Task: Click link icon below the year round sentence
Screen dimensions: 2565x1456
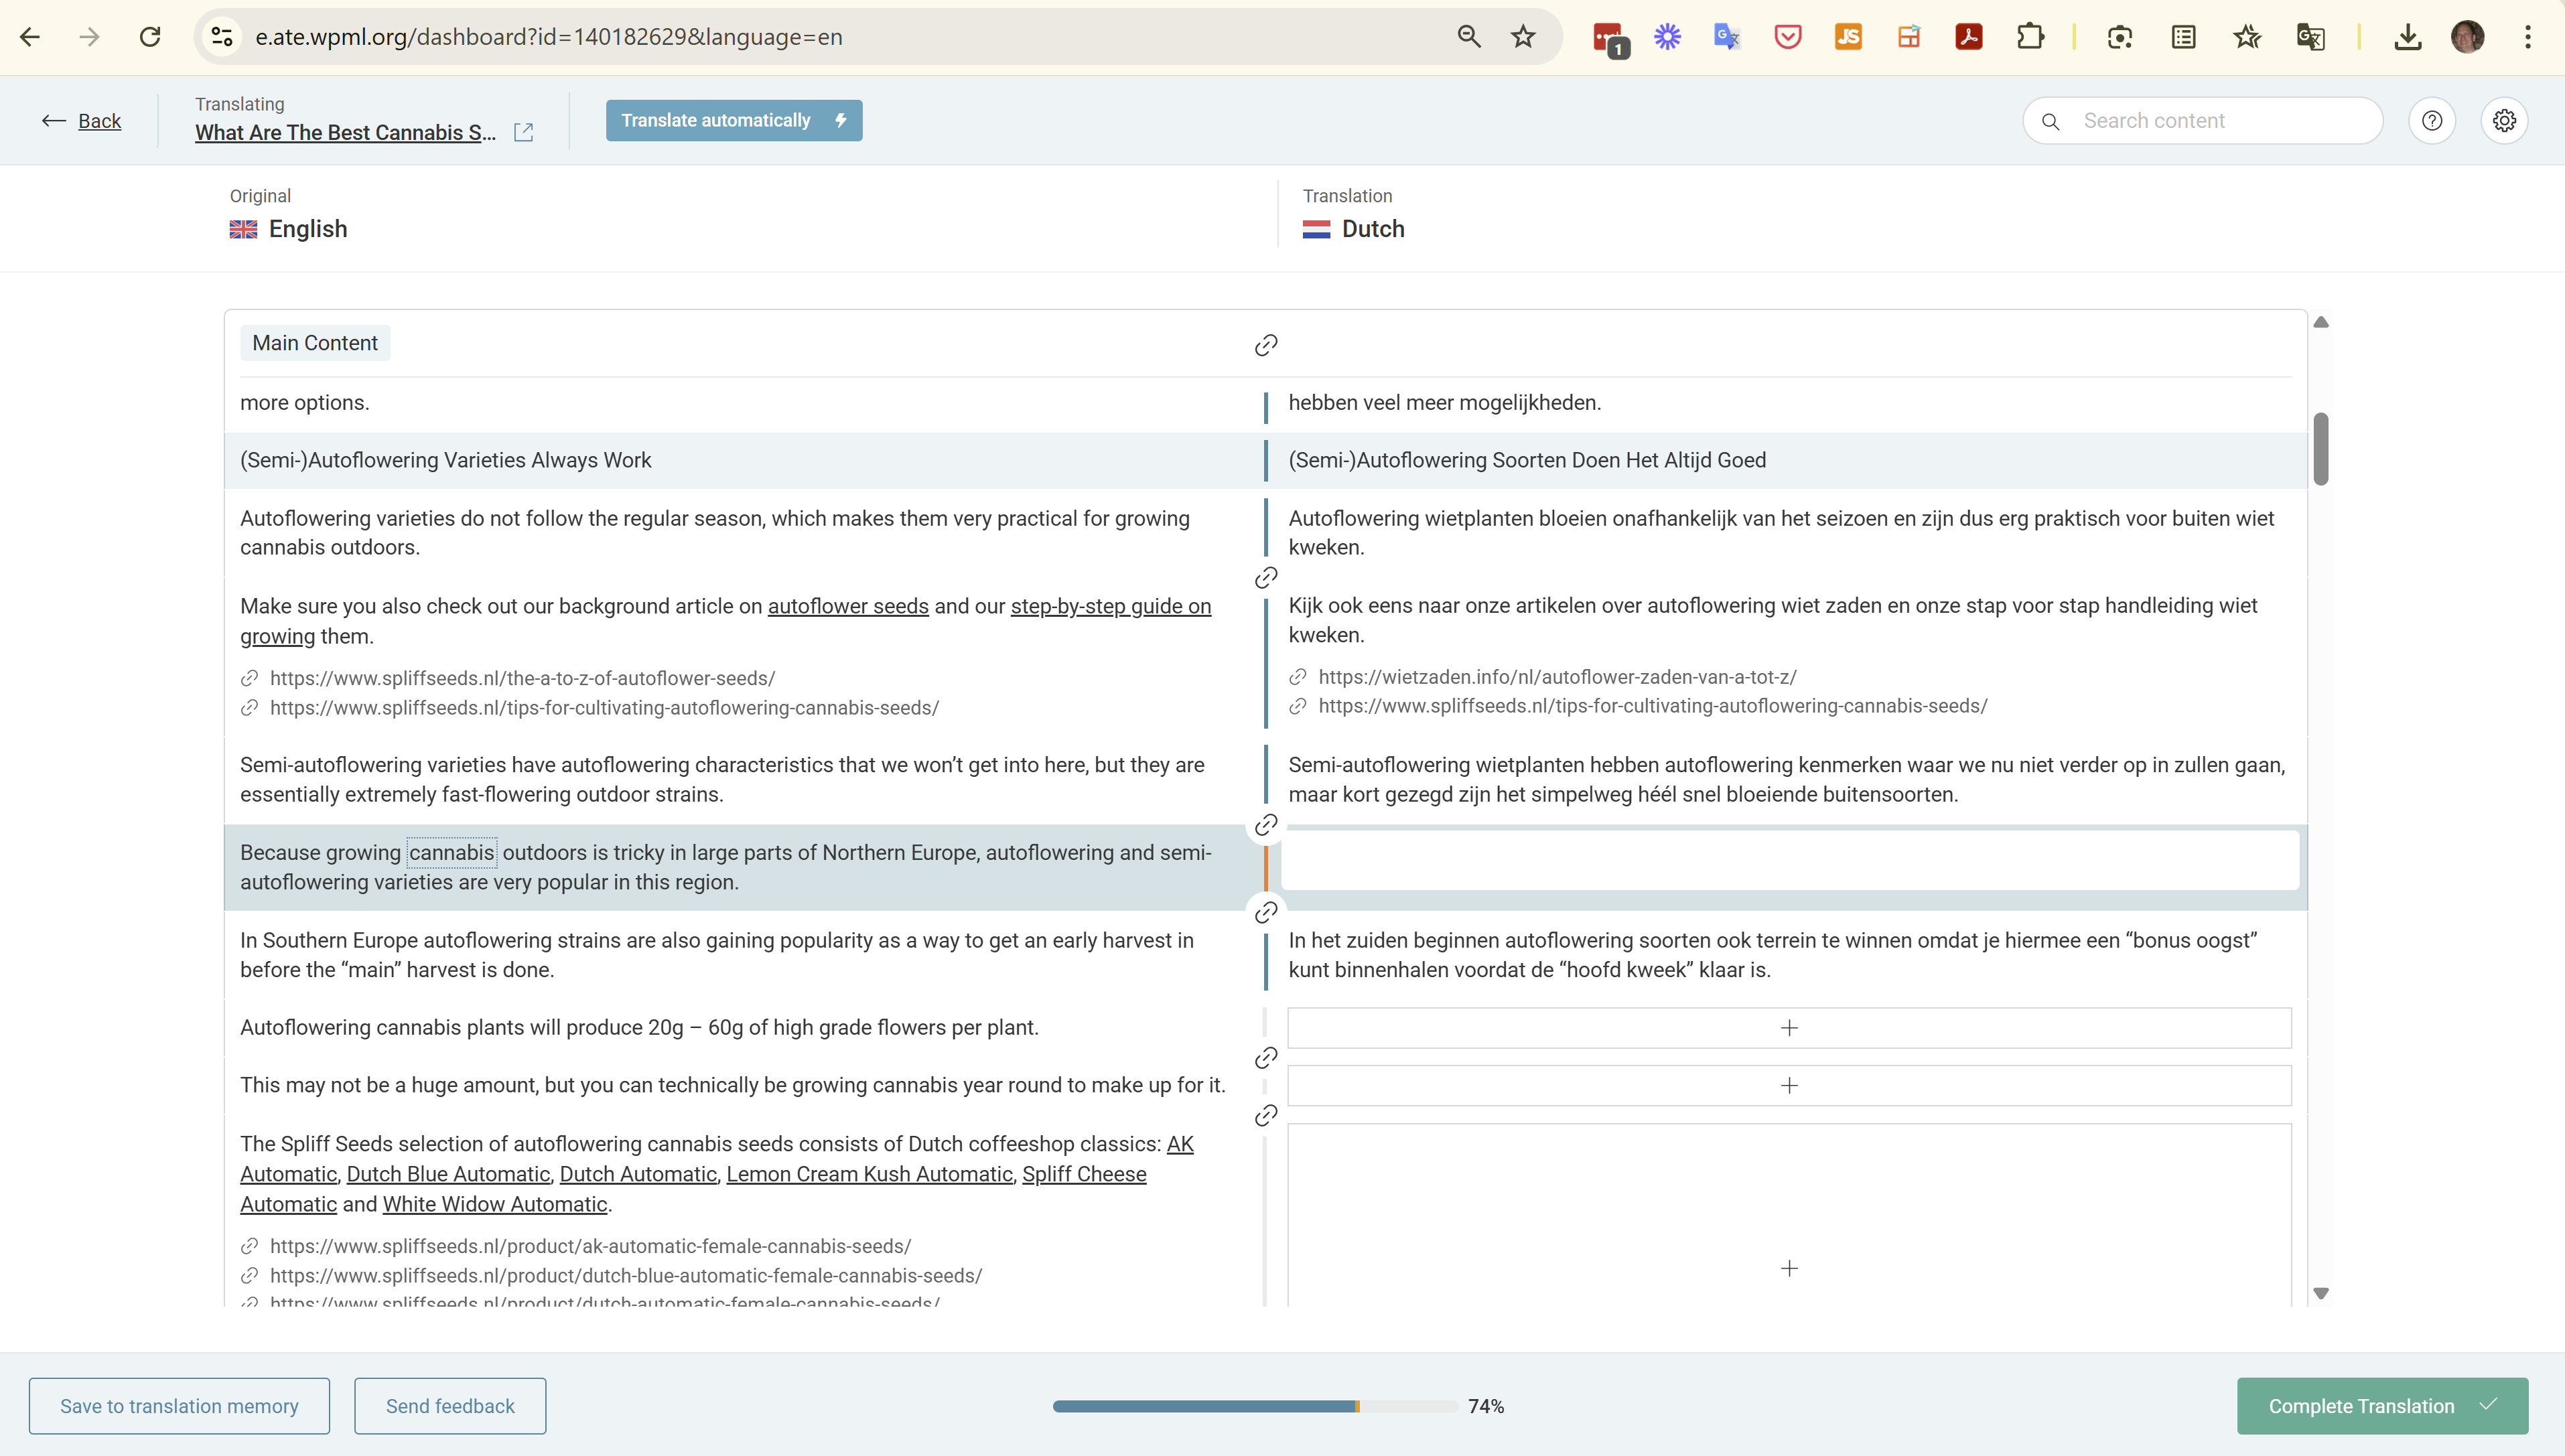Action: point(1266,1115)
